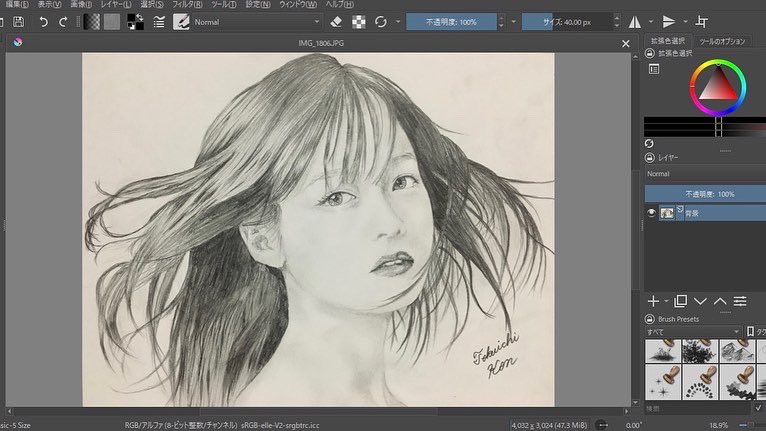Open フィルタ(R) menu

coord(187,4)
